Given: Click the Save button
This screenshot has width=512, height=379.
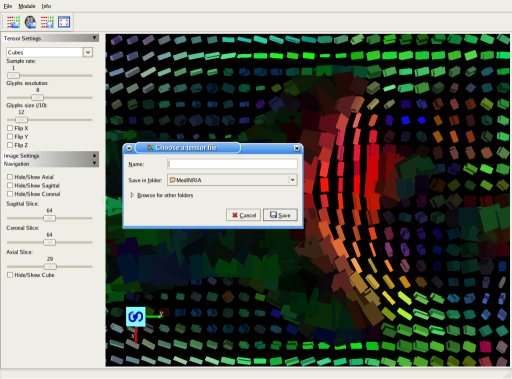Looking at the screenshot, I should (x=280, y=215).
